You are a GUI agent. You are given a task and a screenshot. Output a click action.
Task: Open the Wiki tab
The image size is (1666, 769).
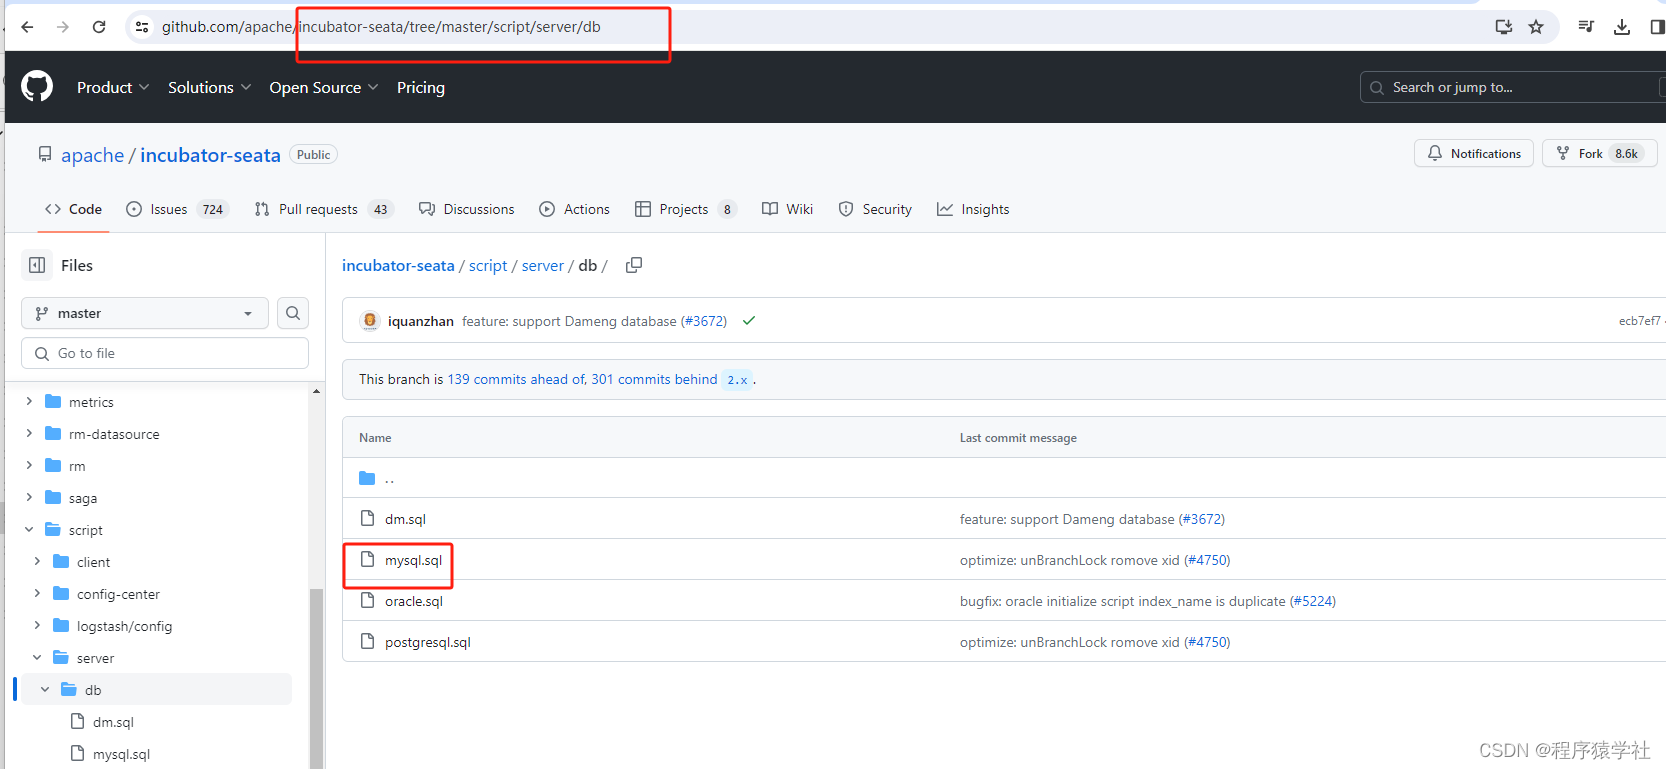tap(787, 209)
